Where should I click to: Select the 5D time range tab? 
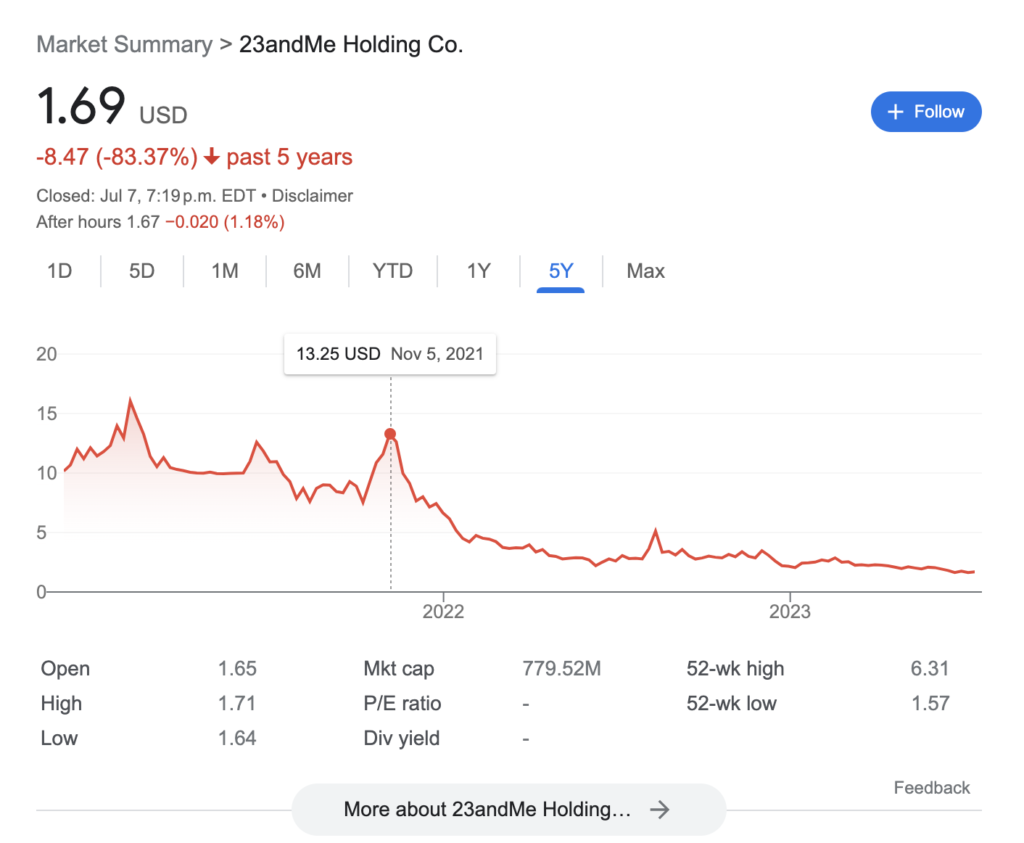pyautogui.click(x=142, y=271)
